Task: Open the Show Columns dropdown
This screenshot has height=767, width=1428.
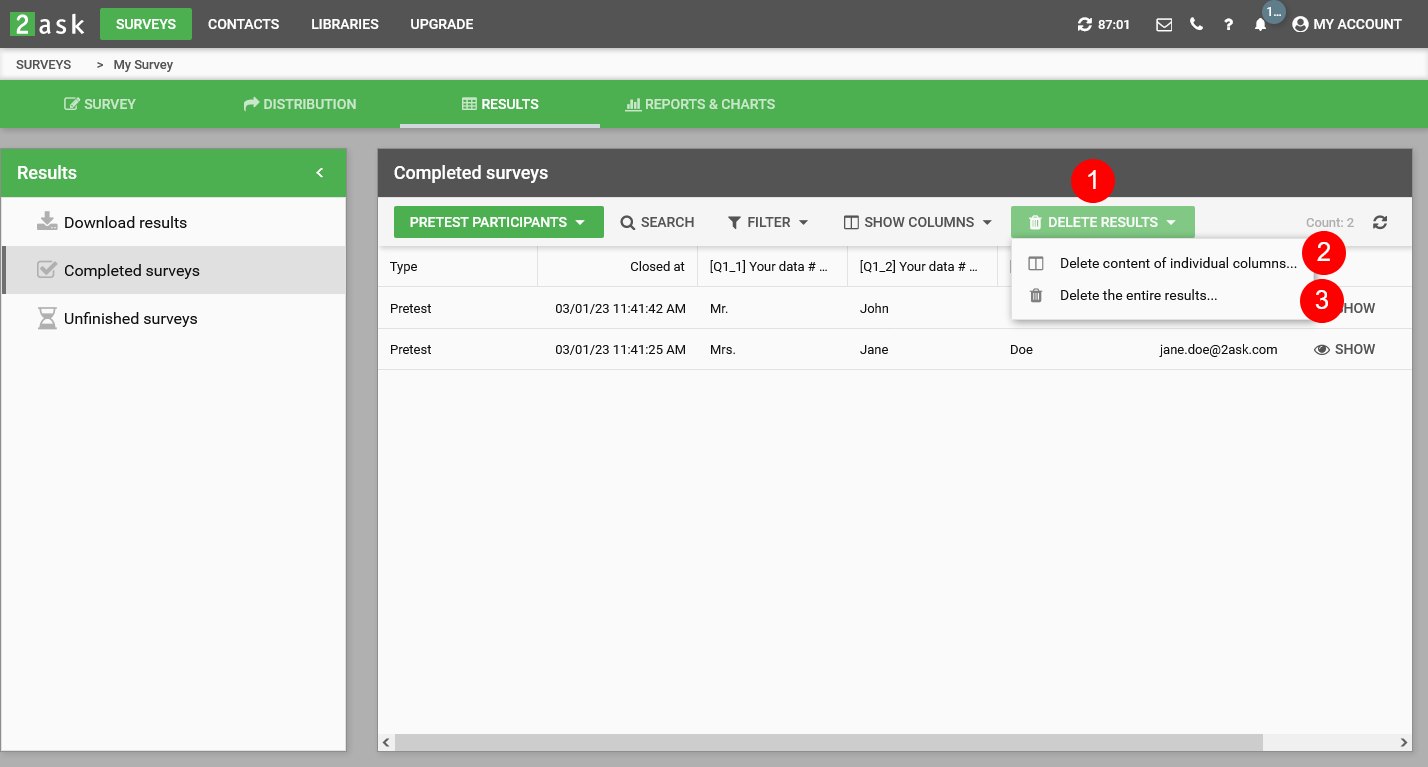Action: coord(917,222)
